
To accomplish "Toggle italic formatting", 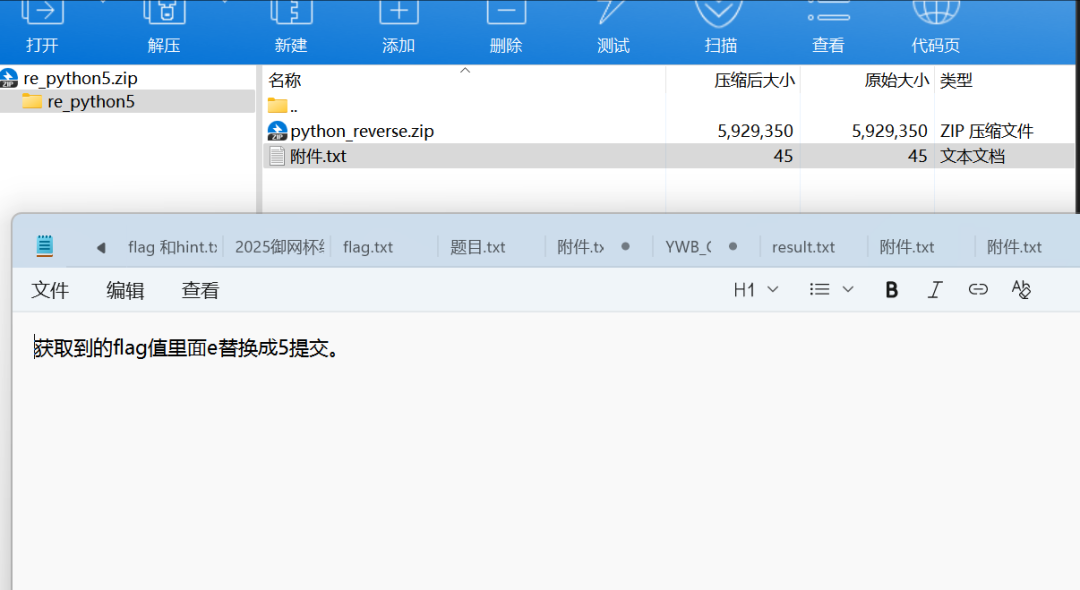I will coord(935,290).
